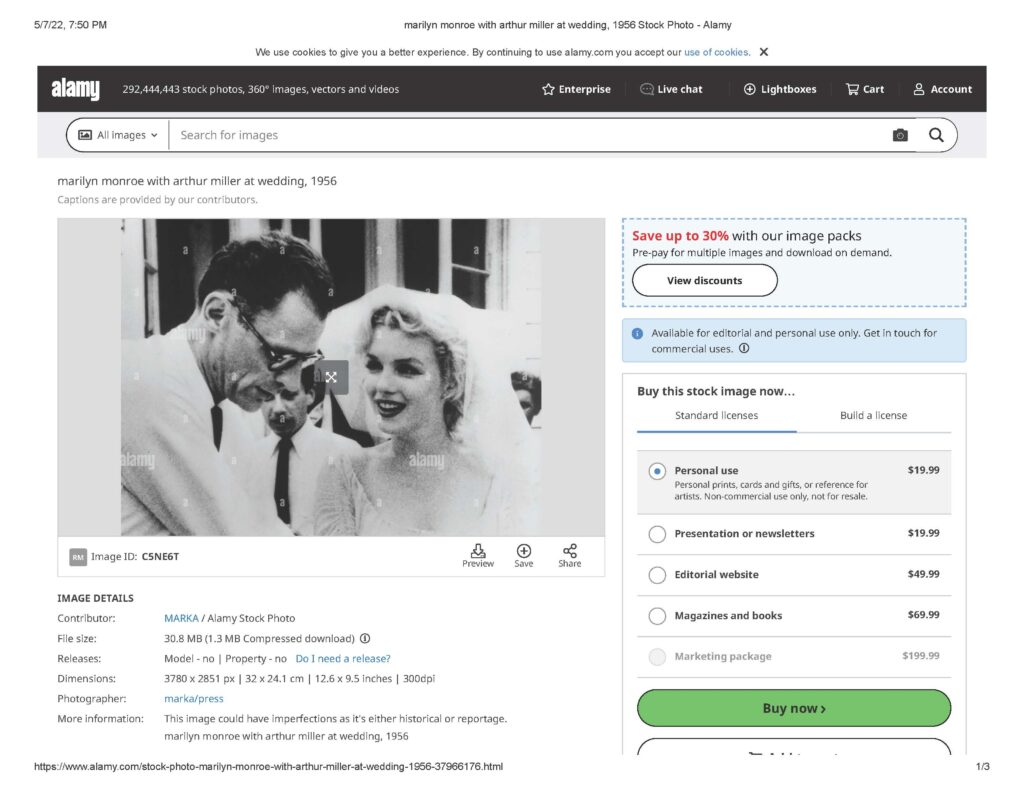Click the Preview download icon
This screenshot has height=792, width=1024.
(x=478, y=552)
